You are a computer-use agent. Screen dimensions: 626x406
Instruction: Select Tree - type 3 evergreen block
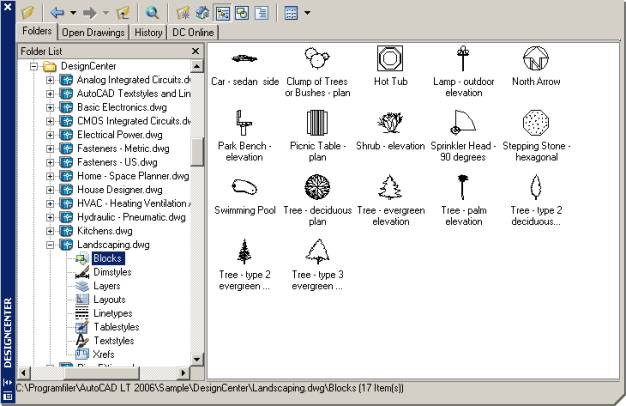click(317, 265)
